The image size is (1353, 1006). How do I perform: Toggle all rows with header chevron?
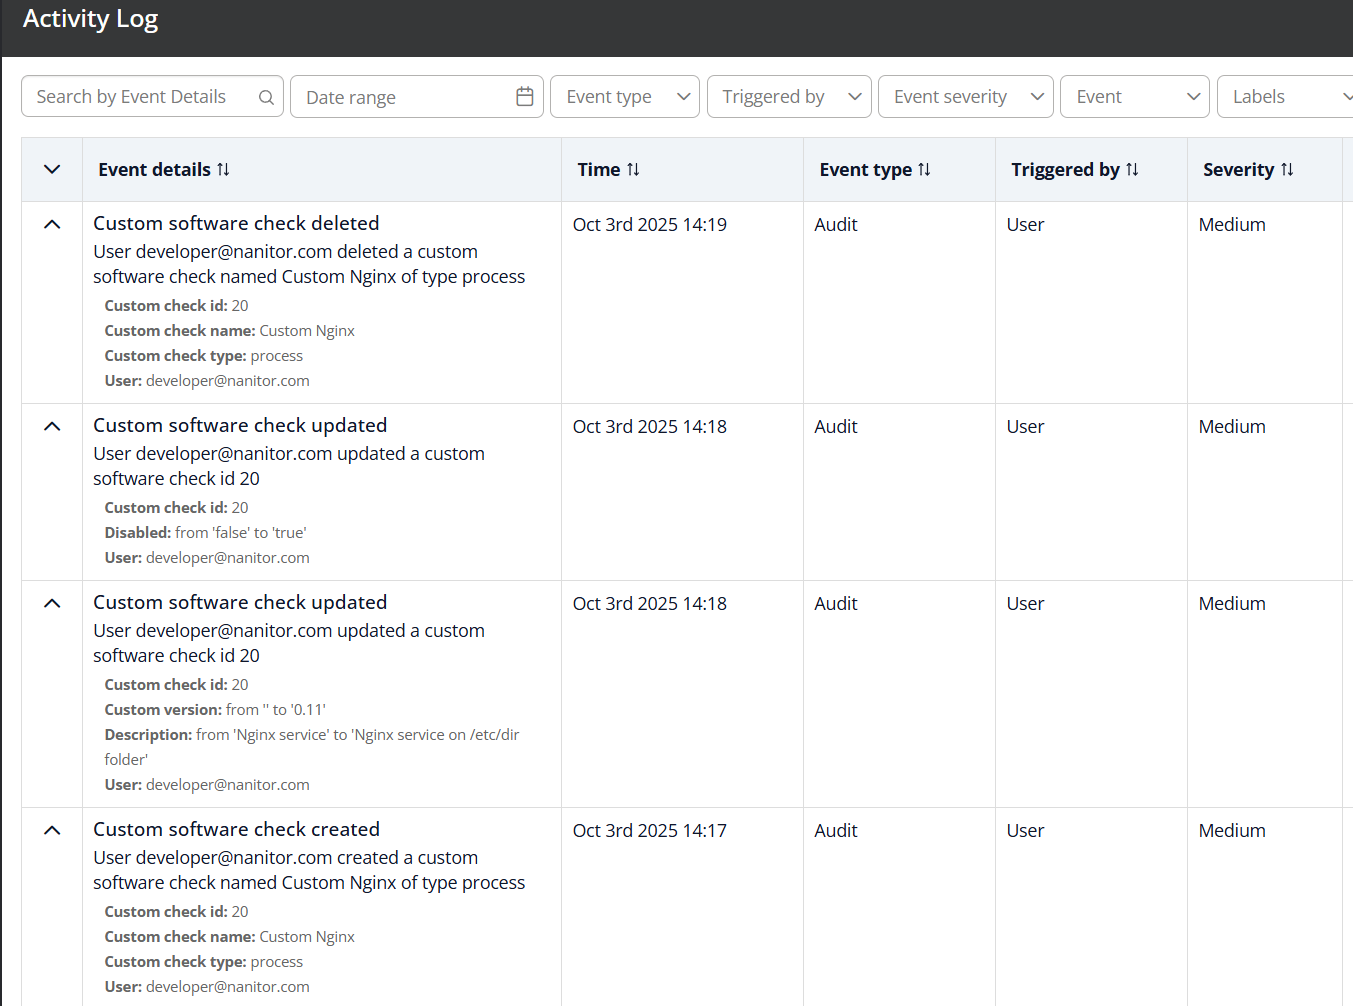click(x=52, y=170)
